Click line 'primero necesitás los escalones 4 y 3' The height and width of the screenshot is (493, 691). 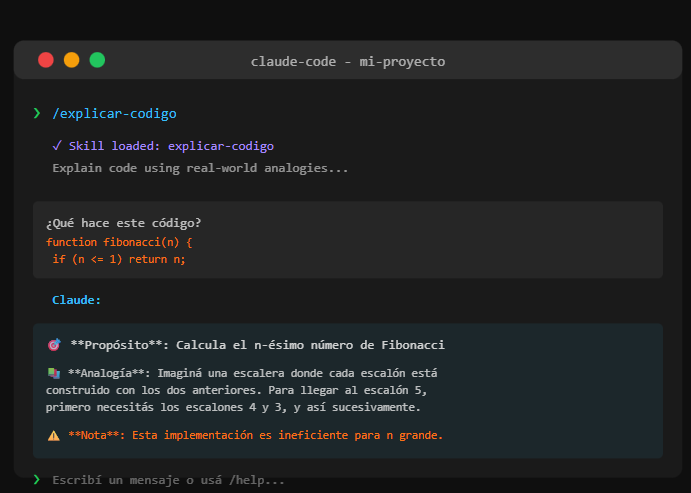233,407
